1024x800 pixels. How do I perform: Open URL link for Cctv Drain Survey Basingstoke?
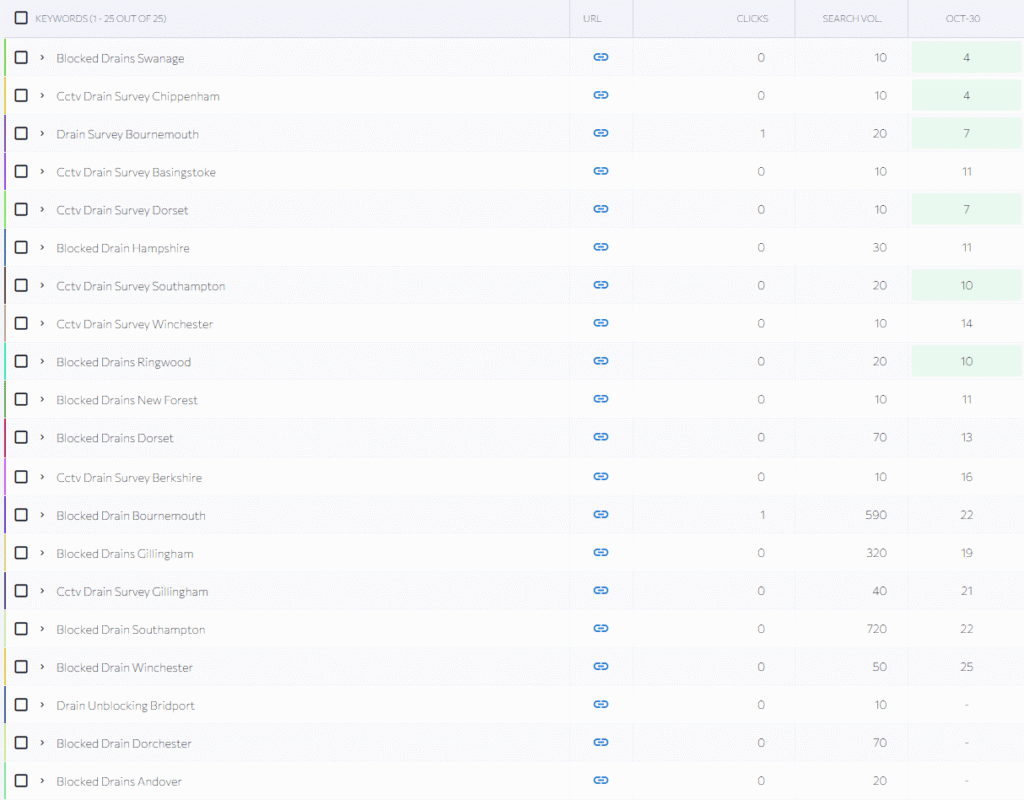[x=601, y=171]
